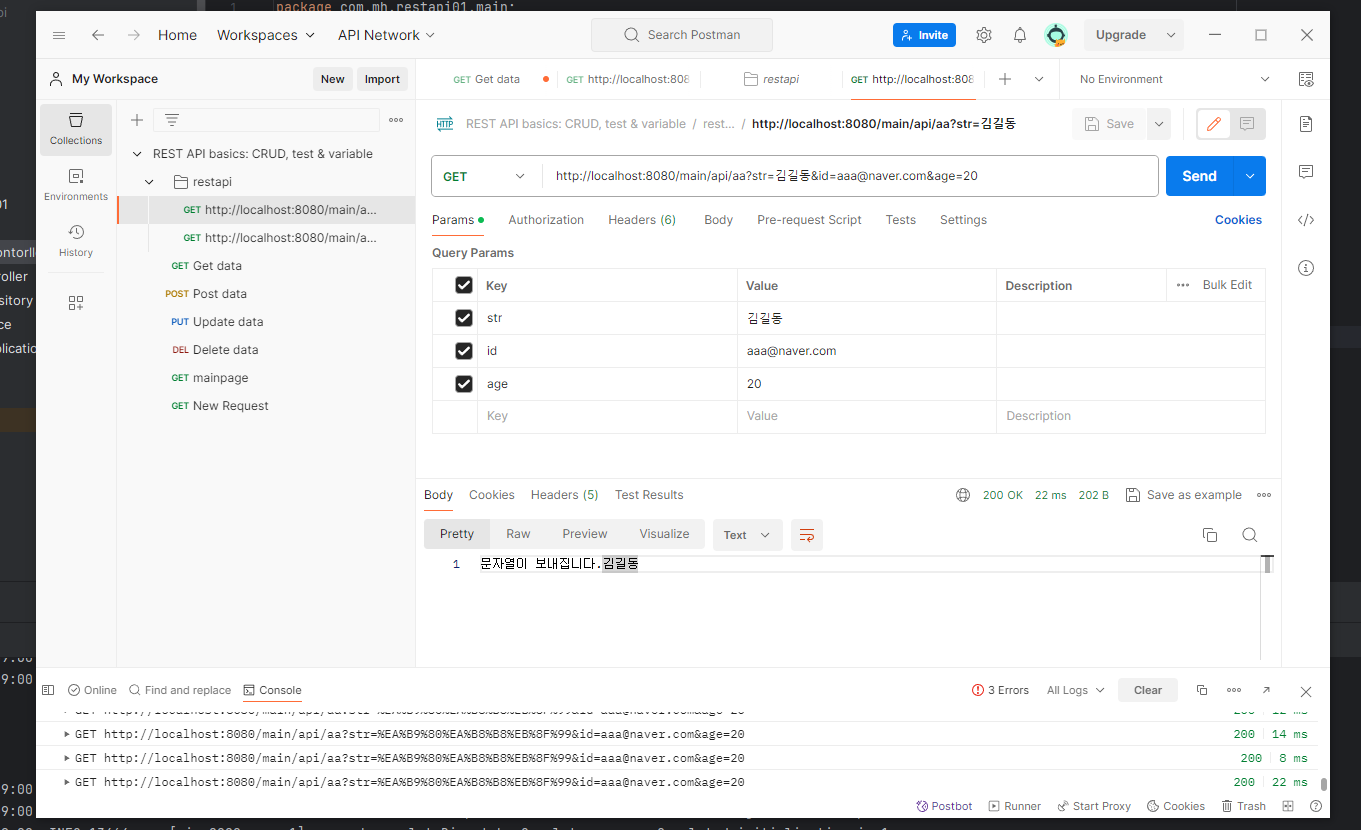
Task: Copy the response body
Action: [x=1210, y=535]
